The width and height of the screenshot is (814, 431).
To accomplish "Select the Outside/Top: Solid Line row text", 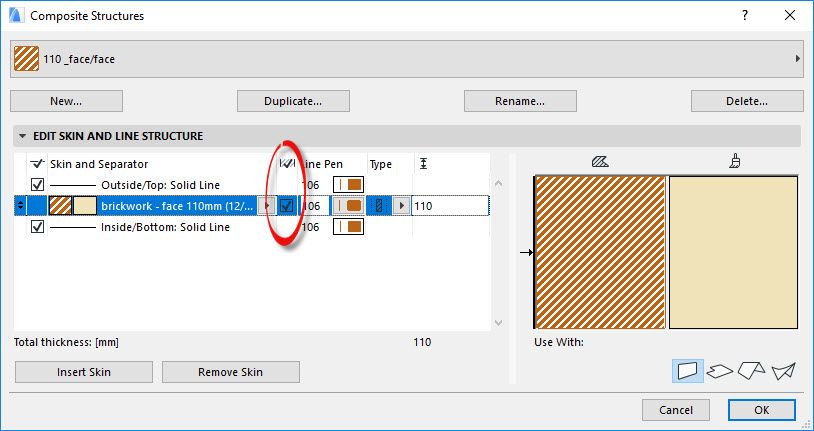I will coord(160,185).
